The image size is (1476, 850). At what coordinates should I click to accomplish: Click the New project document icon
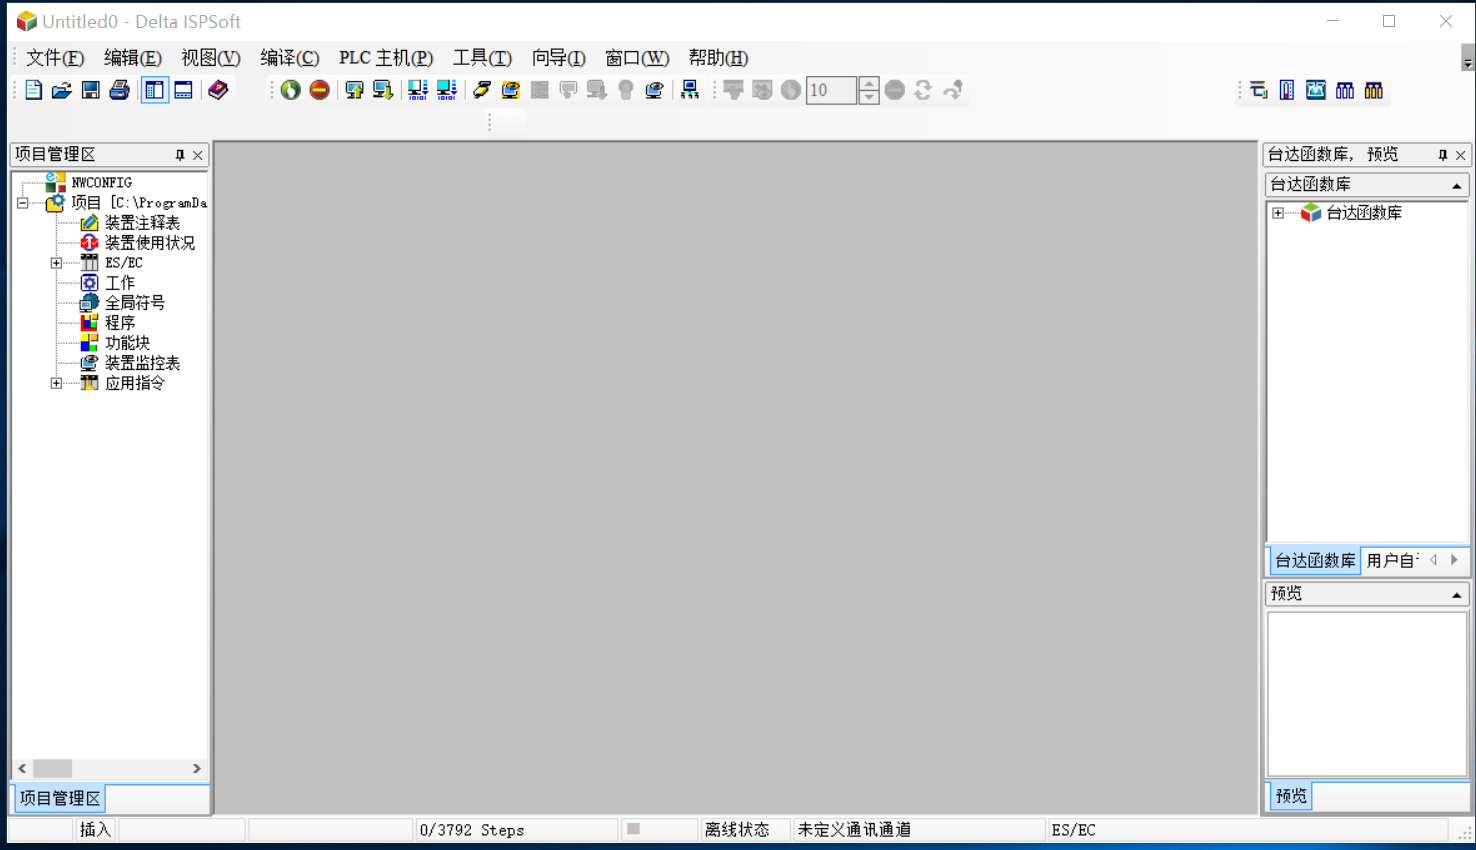(33, 90)
